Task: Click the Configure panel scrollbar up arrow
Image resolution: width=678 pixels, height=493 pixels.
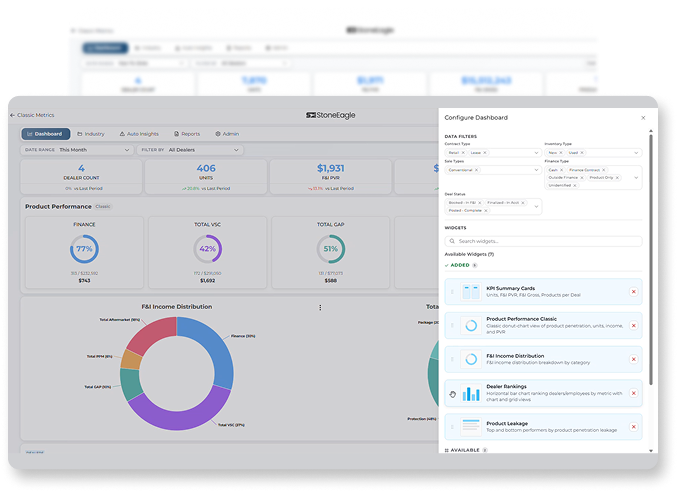Action: [x=651, y=131]
